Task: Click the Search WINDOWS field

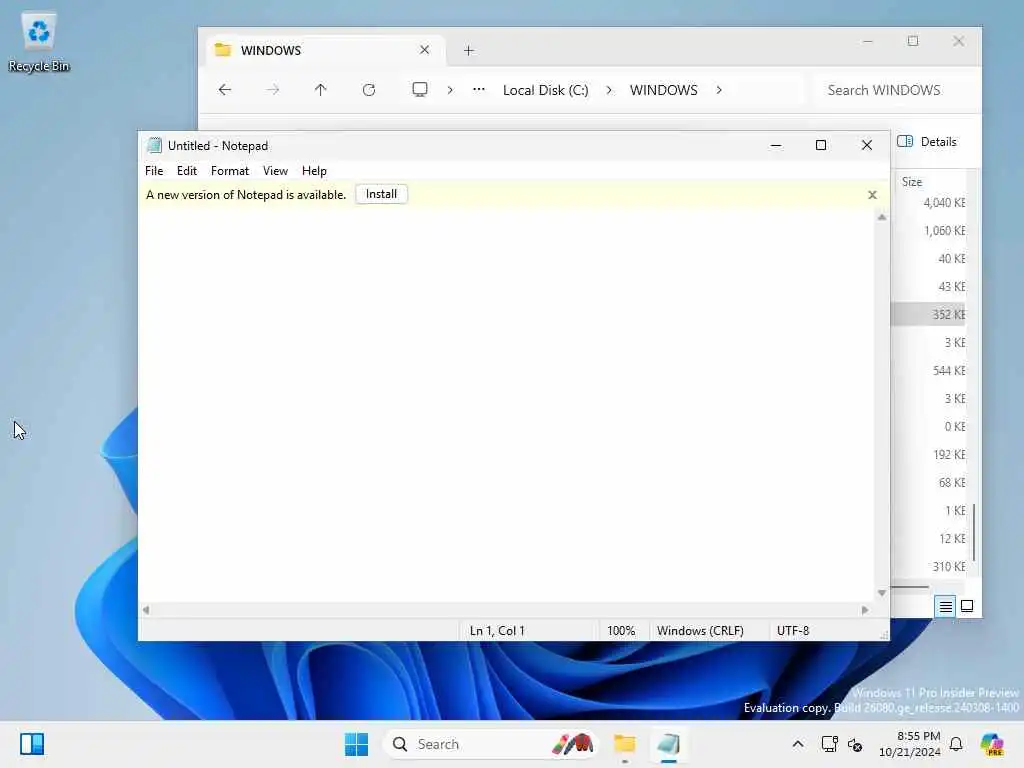Action: point(898,90)
